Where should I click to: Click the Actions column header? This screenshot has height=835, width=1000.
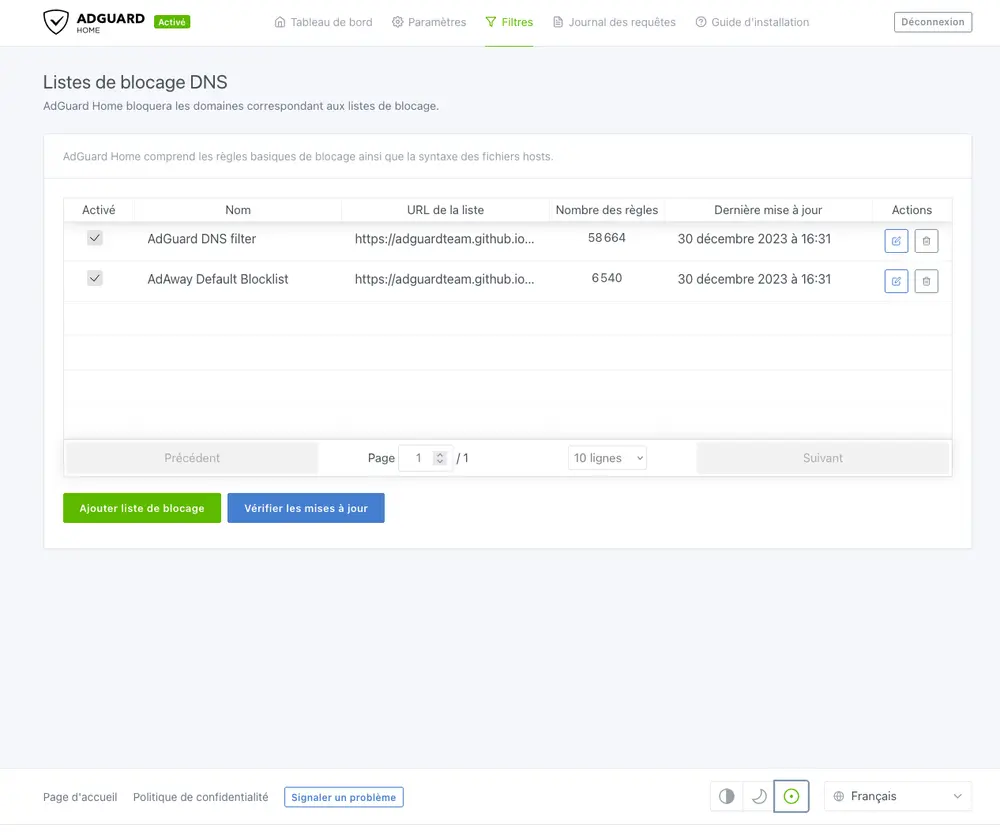pyautogui.click(x=911, y=210)
